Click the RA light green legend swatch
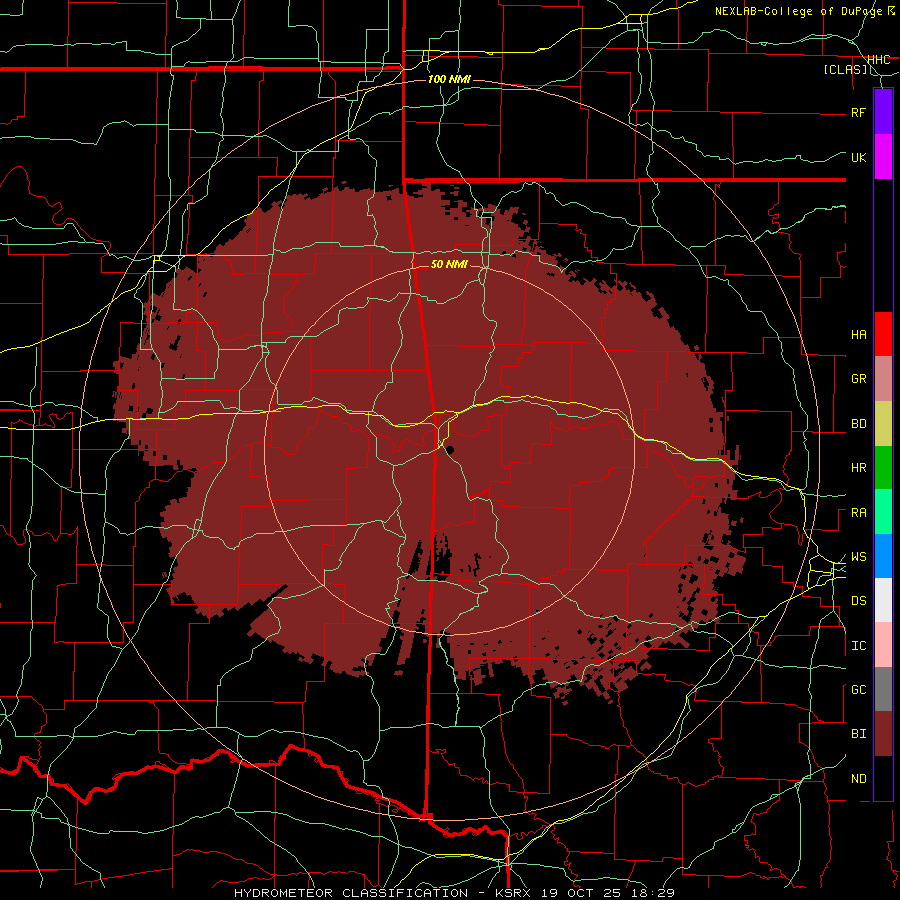900x900 pixels. tap(883, 512)
